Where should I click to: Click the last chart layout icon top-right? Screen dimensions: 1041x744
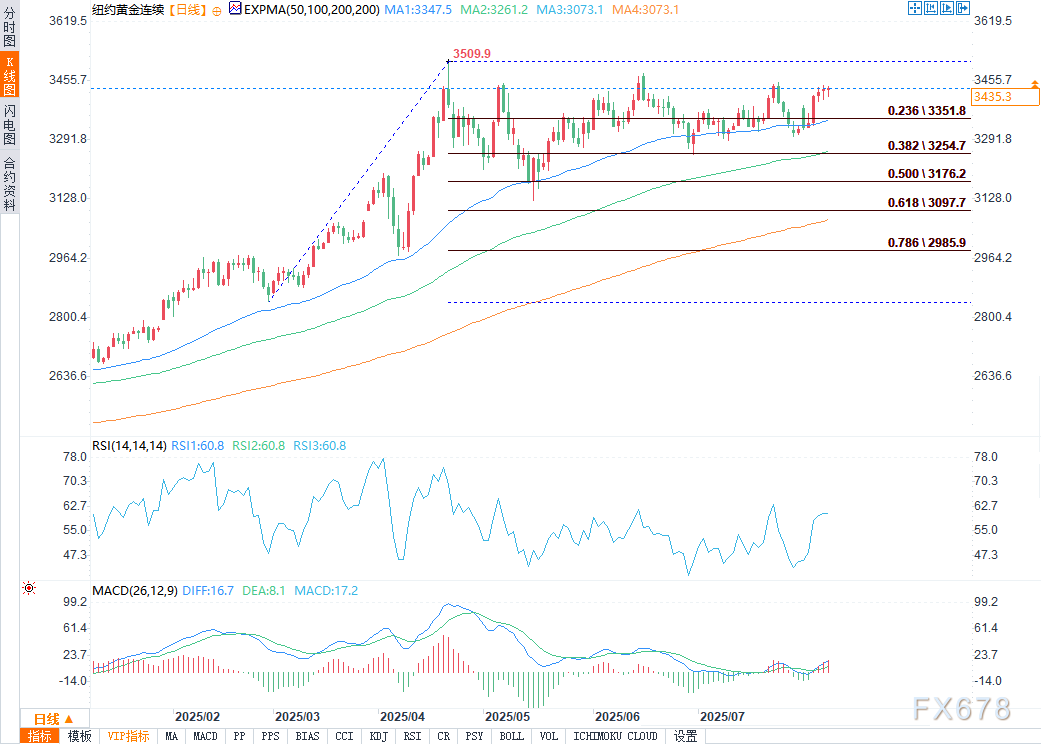965,8
